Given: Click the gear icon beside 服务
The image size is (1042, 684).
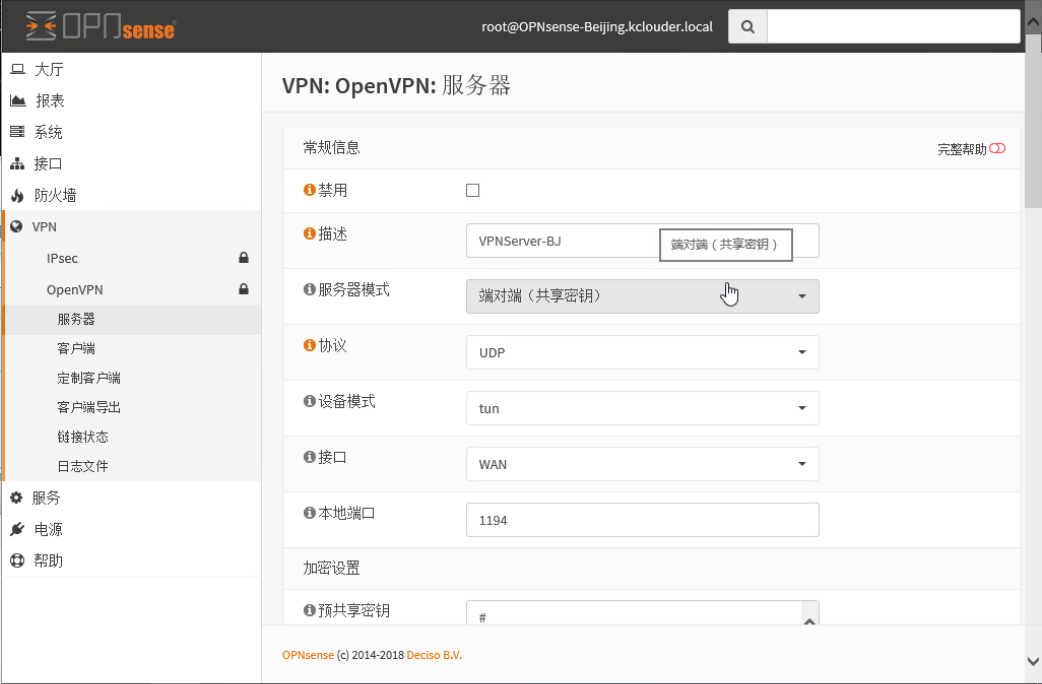Looking at the screenshot, I should [17, 497].
